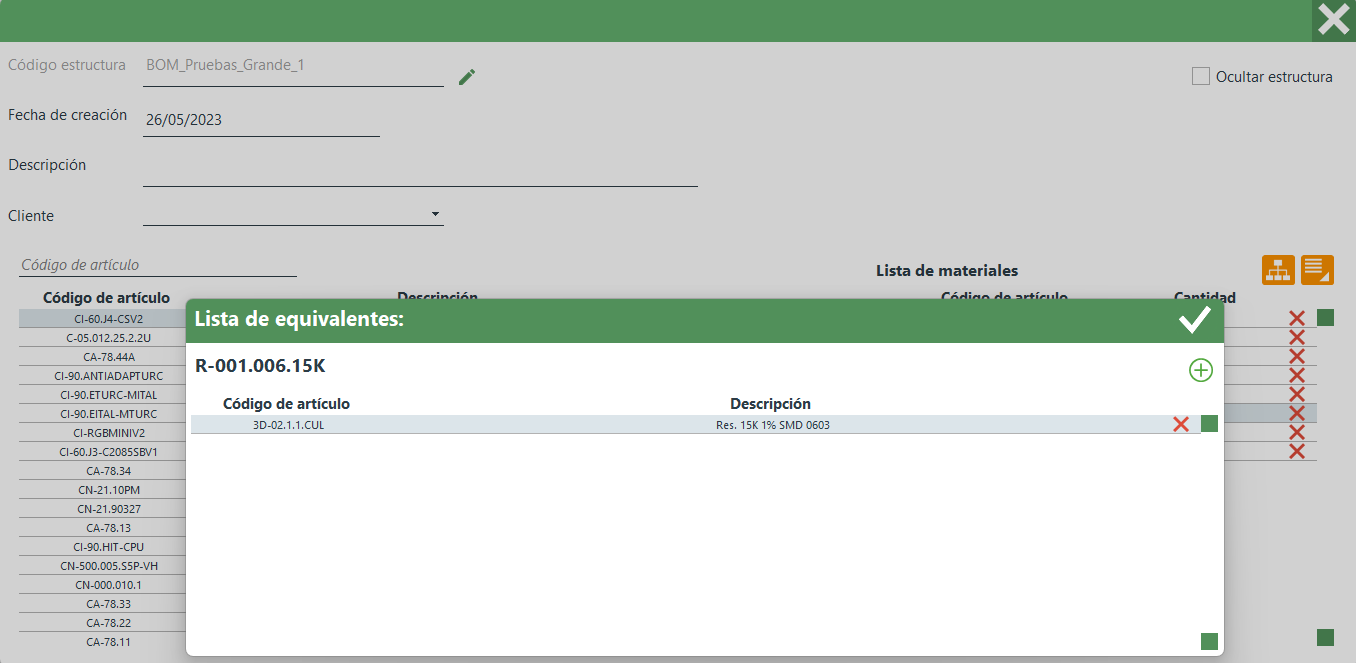1356x663 pixels.
Task: Select article CI-60.J4-CSV2 in the list
Action: pos(108,319)
